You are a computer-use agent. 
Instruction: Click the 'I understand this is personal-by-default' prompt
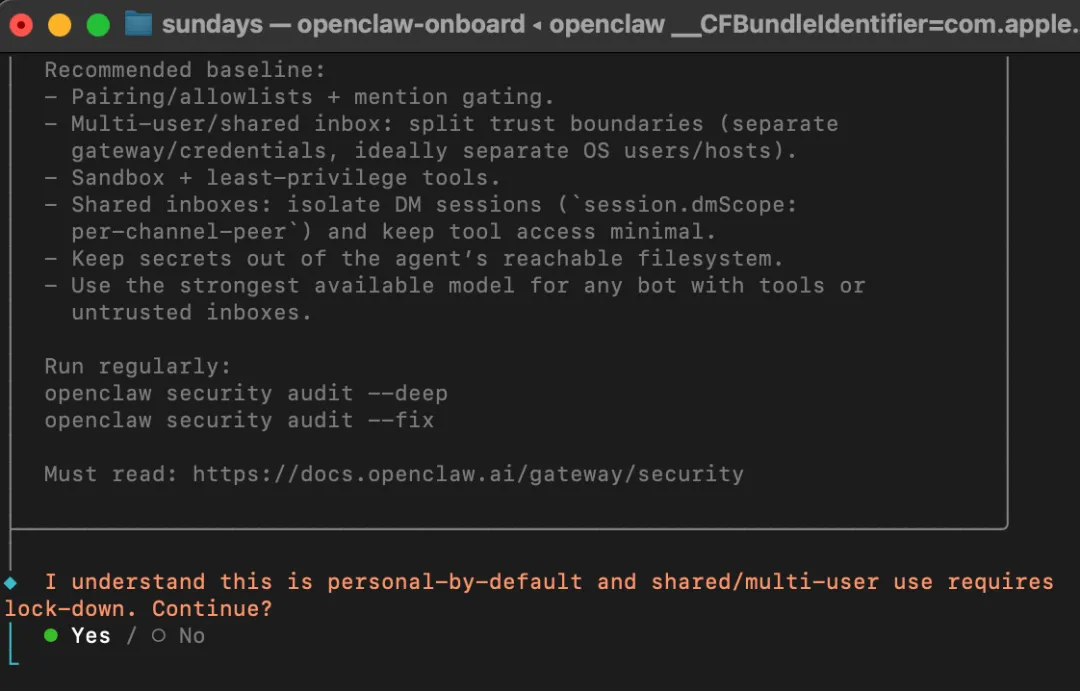(x=313, y=582)
